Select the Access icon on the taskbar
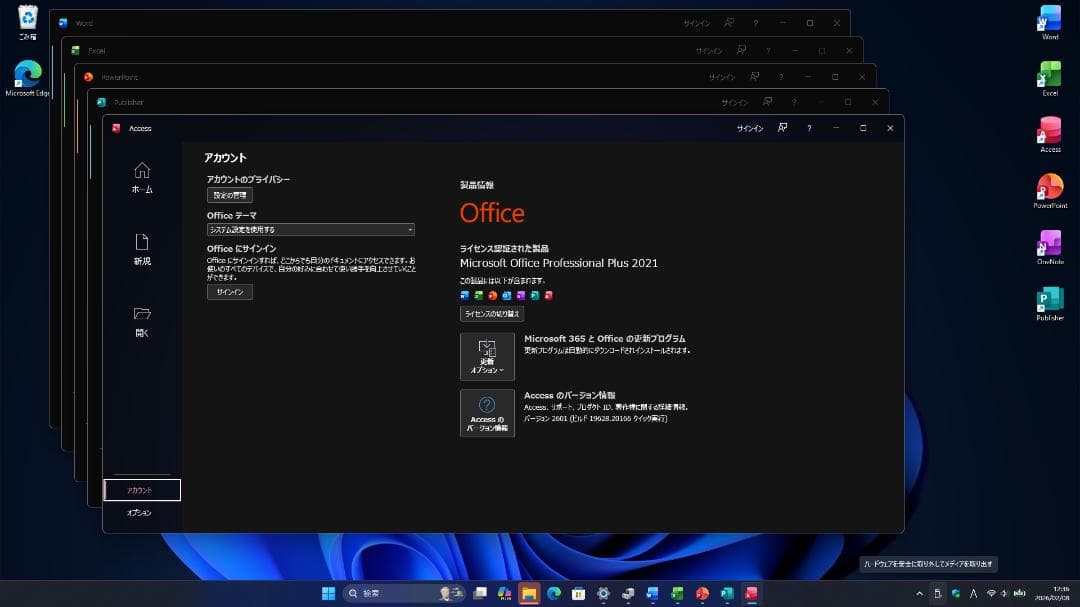The width and height of the screenshot is (1080, 607). (750, 592)
